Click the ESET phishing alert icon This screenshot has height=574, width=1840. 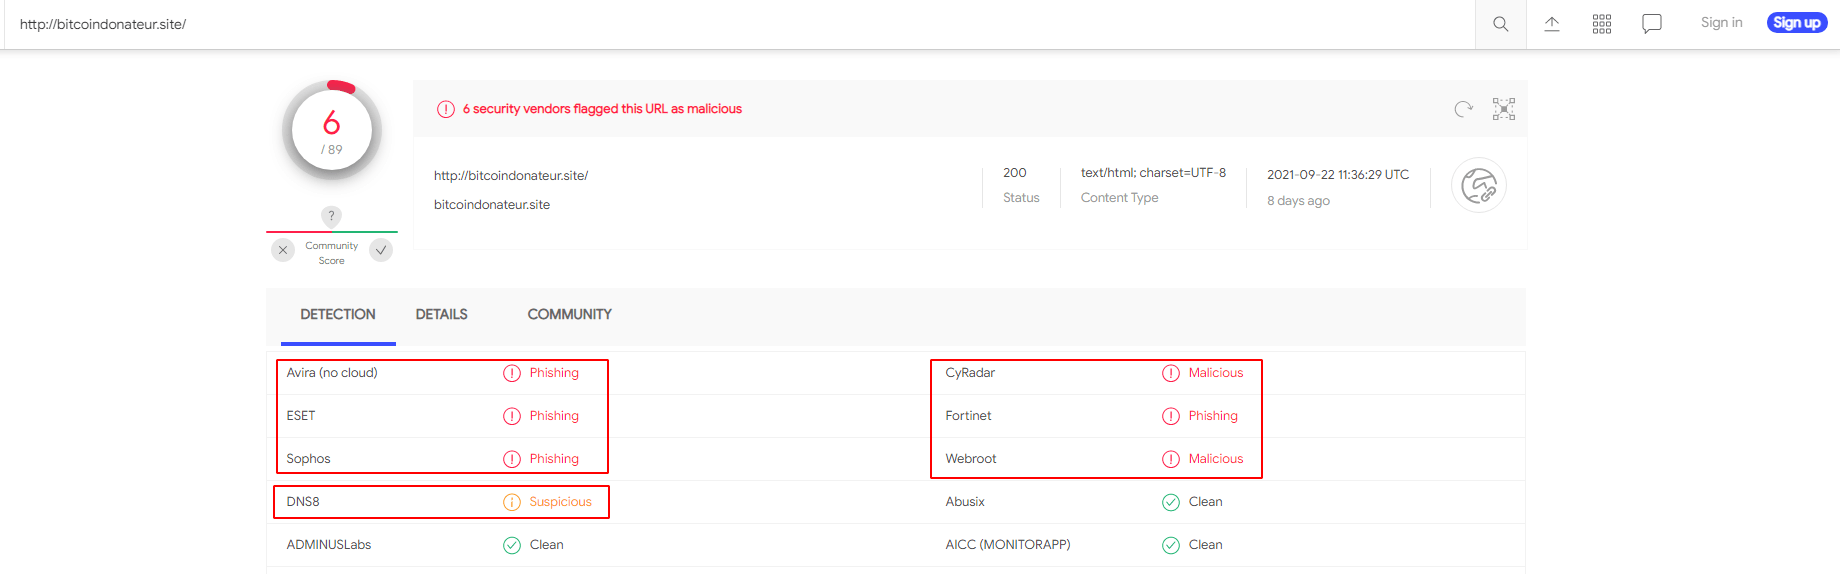pyautogui.click(x=512, y=416)
